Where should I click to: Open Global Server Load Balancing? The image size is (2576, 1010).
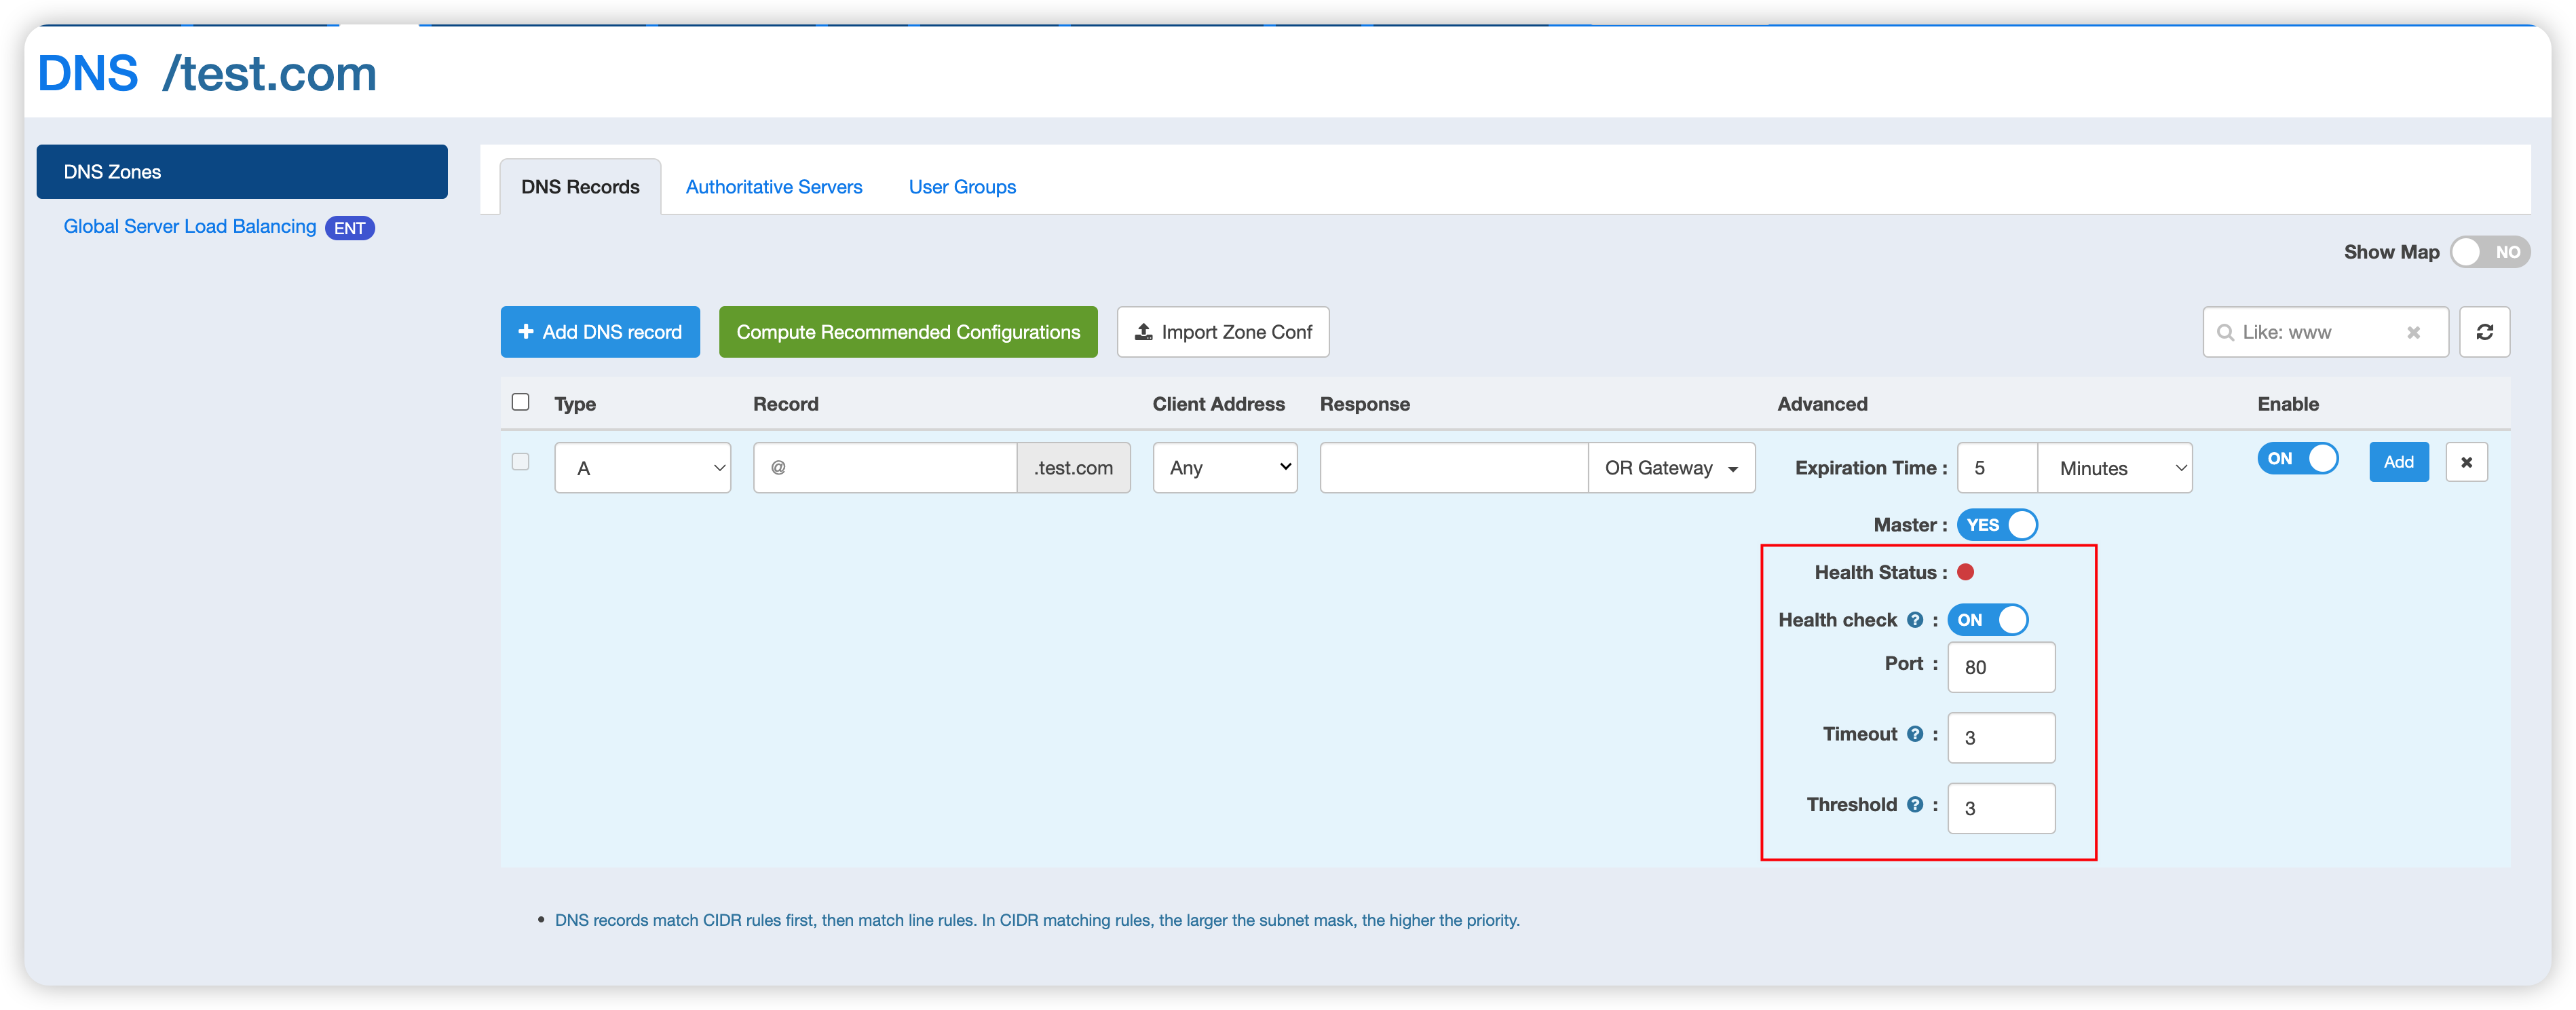[x=189, y=227]
